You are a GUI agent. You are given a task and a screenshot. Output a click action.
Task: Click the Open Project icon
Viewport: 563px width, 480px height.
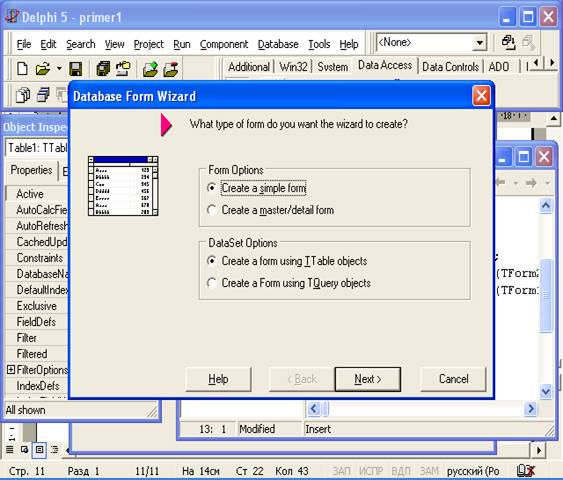123,69
